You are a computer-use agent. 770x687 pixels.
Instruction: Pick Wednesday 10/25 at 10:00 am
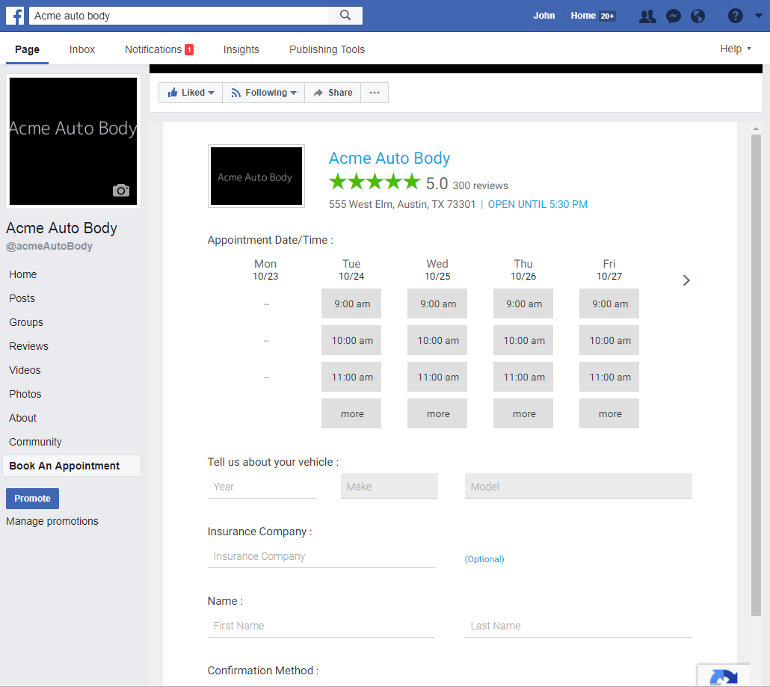tap(437, 340)
